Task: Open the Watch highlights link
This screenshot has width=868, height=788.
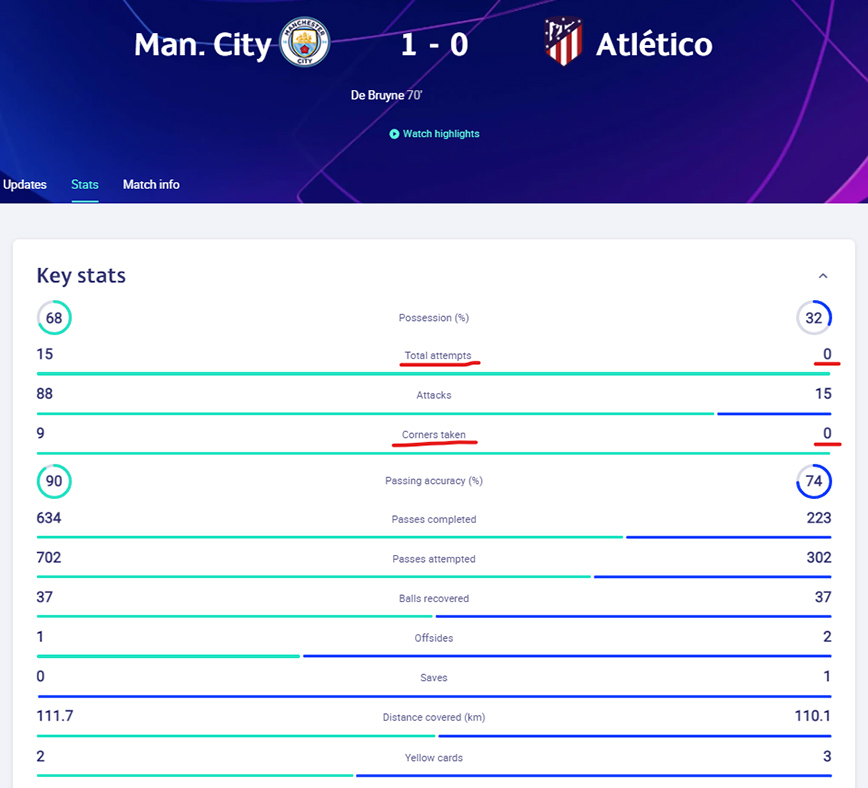Action: (x=441, y=134)
